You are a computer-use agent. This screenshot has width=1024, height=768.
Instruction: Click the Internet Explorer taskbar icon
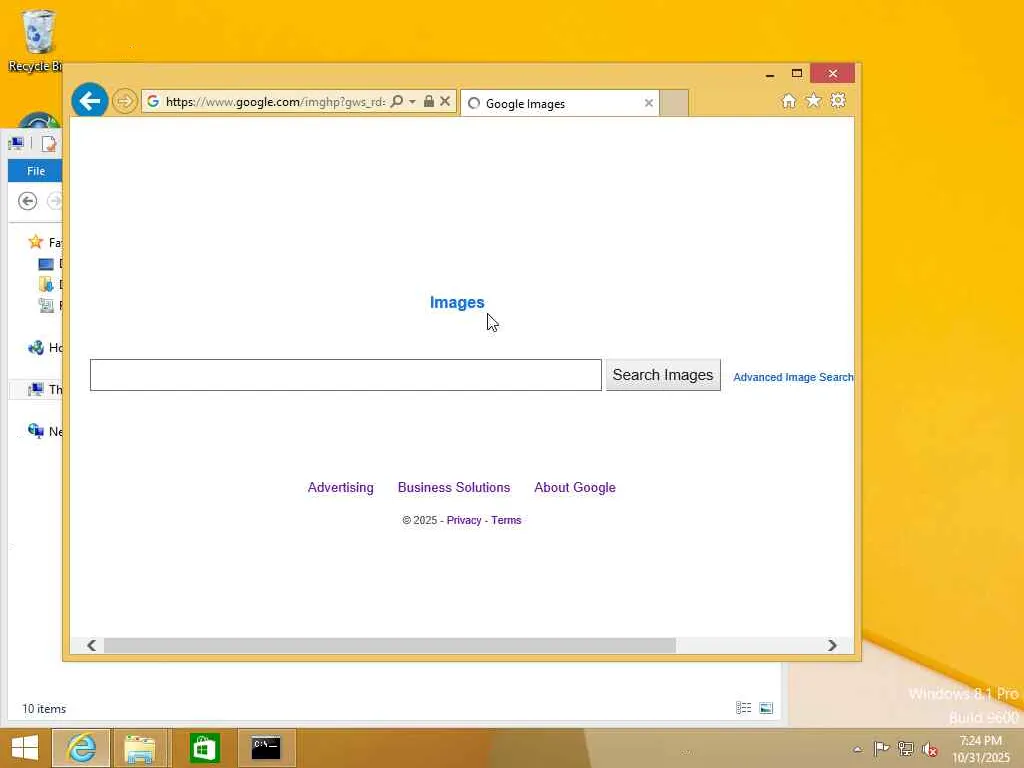(81, 748)
